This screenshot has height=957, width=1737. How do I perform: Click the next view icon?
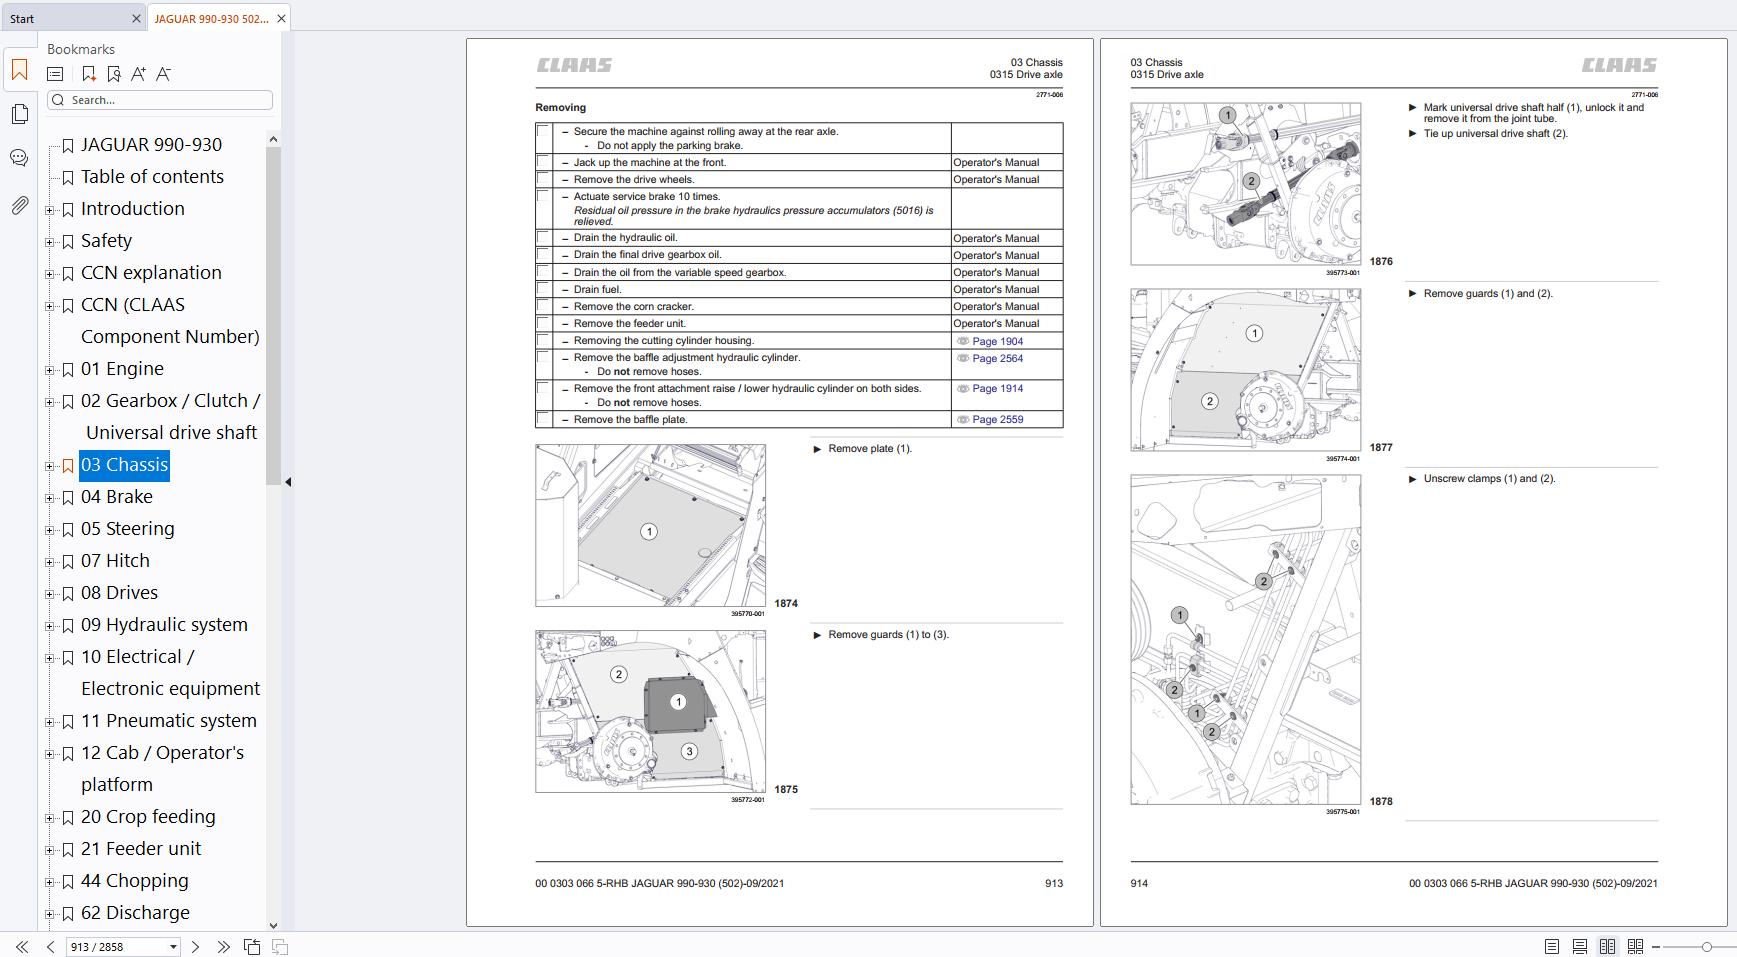pyautogui.click(x=280, y=946)
